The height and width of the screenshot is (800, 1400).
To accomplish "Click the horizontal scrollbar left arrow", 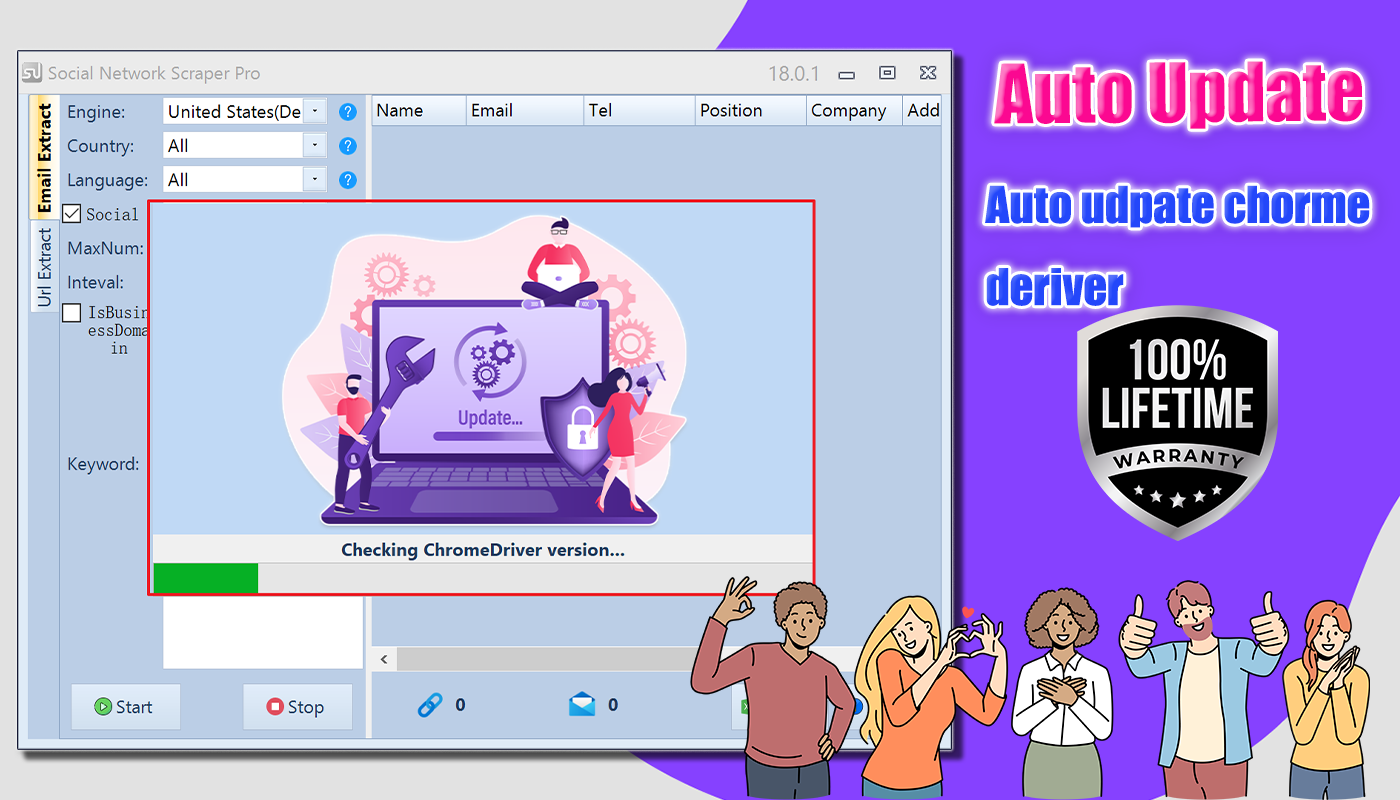I will (x=384, y=659).
